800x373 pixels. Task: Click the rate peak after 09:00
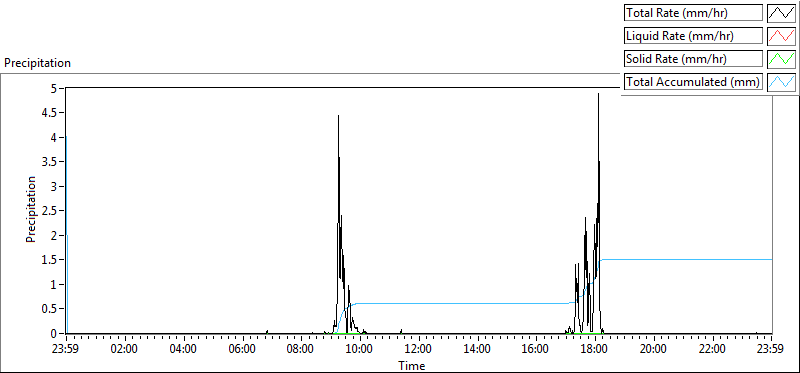(338, 117)
